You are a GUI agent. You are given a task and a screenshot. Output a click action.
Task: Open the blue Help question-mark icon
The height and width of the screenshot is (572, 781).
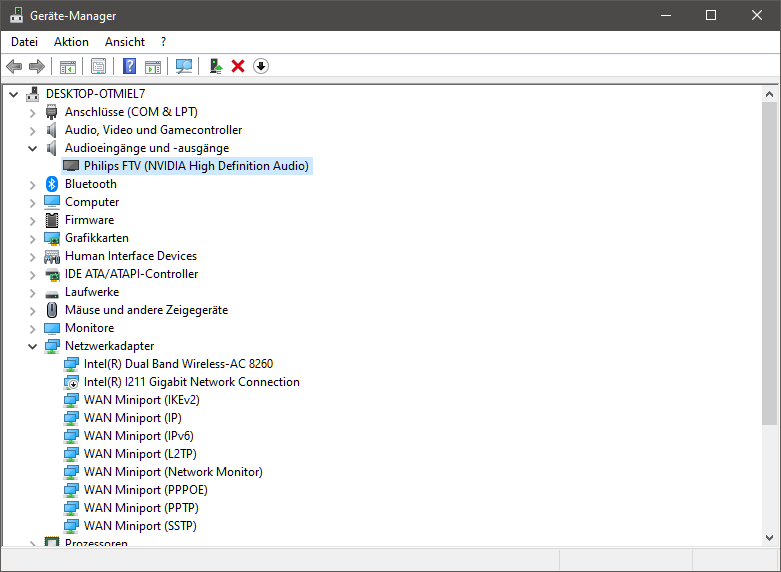130,66
